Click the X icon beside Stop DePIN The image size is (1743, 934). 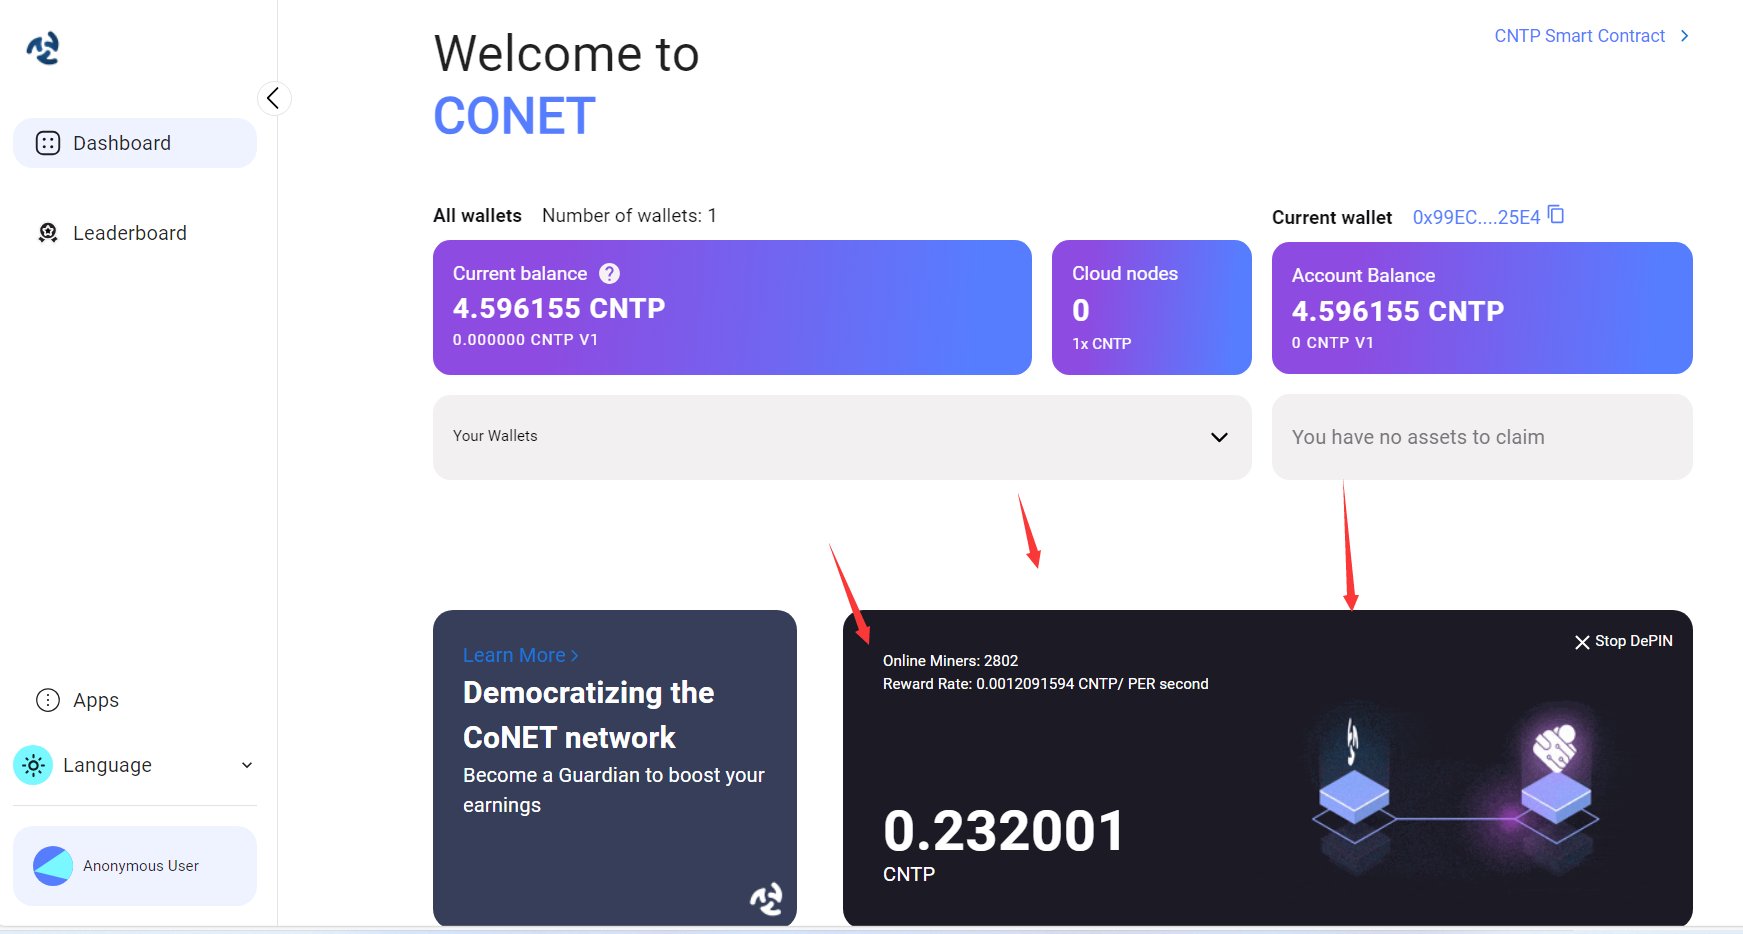tap(1582, 642)
